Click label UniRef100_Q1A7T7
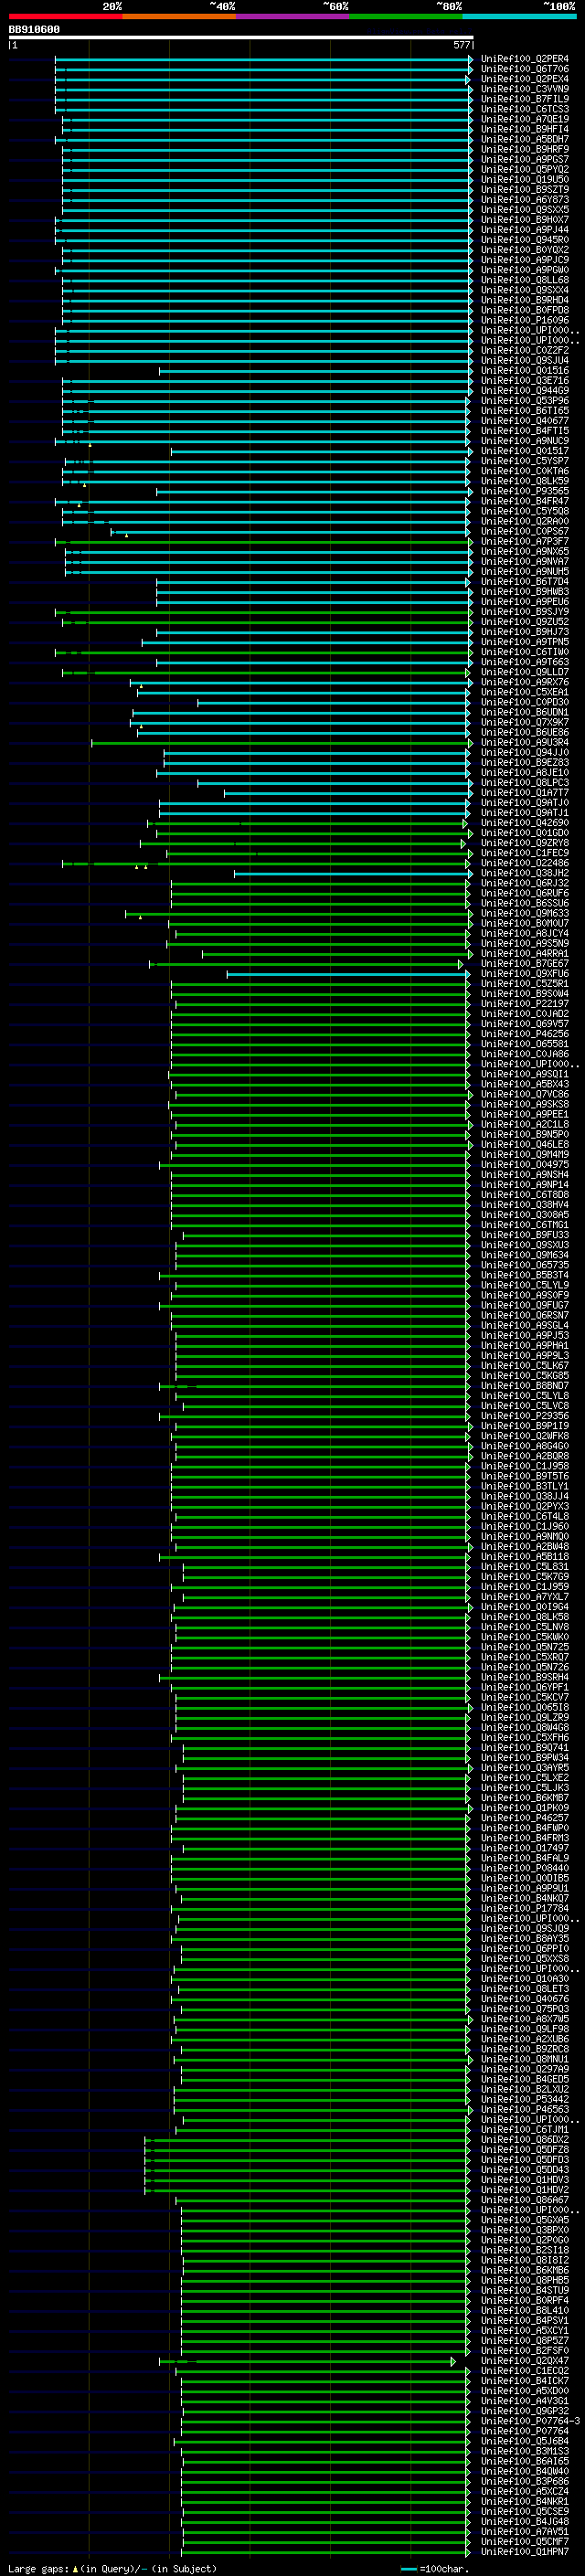 click(524, 793)
